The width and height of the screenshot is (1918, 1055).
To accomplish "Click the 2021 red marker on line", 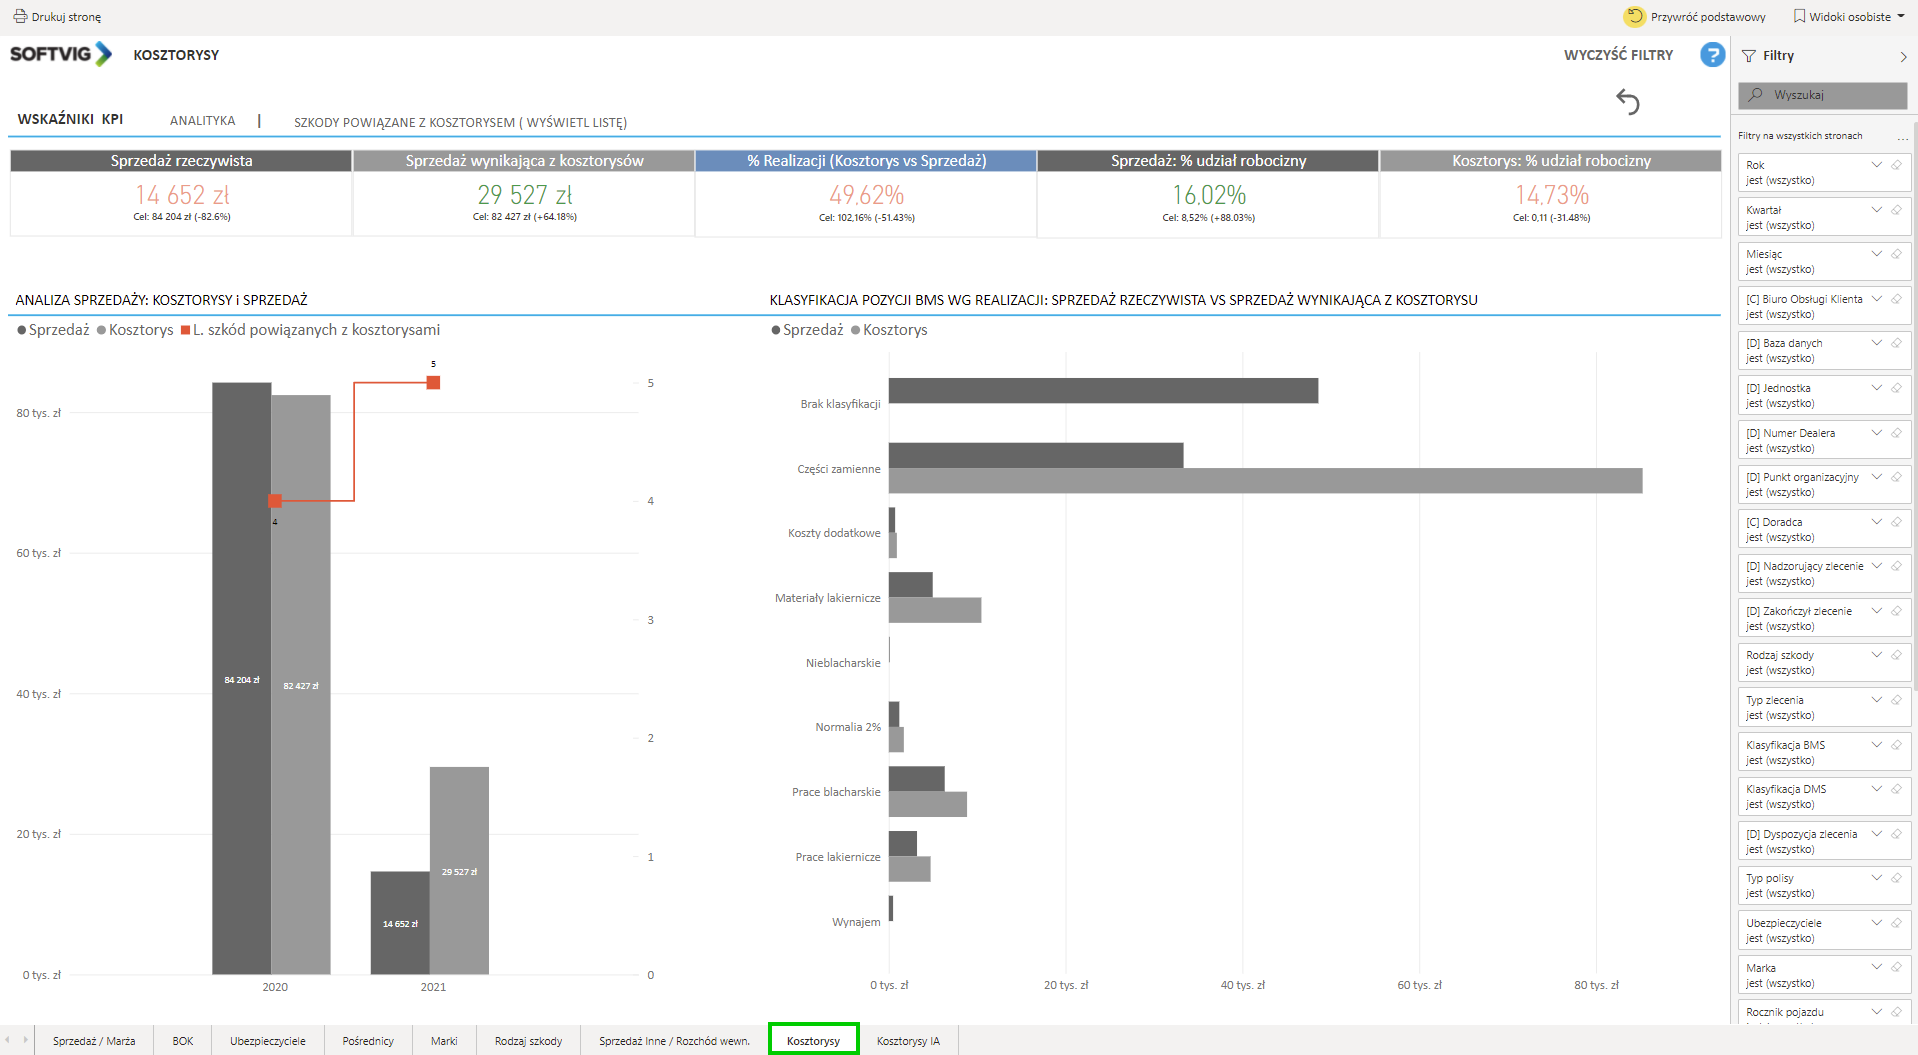I will (433, 383).
